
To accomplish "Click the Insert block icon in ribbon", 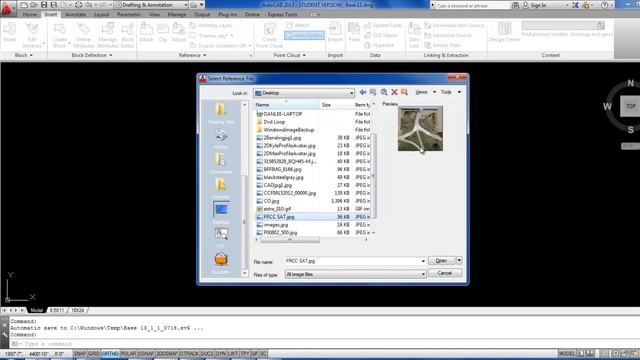I will (x=10, y=33).
